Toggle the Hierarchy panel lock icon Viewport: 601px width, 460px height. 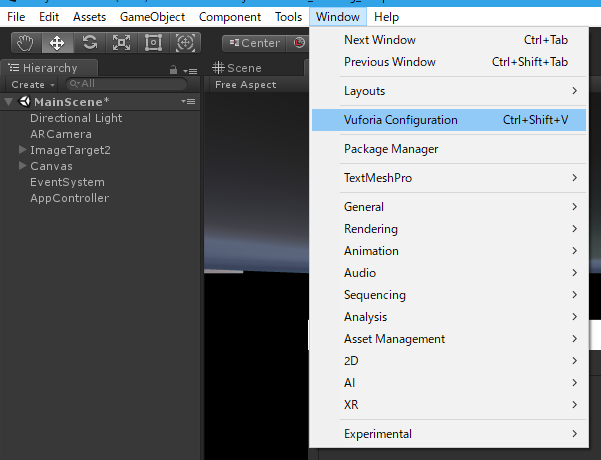(174, 69)
